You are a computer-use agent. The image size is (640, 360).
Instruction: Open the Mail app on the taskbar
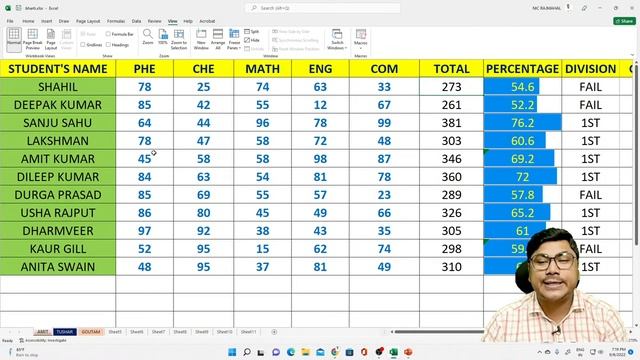point(320,352)
